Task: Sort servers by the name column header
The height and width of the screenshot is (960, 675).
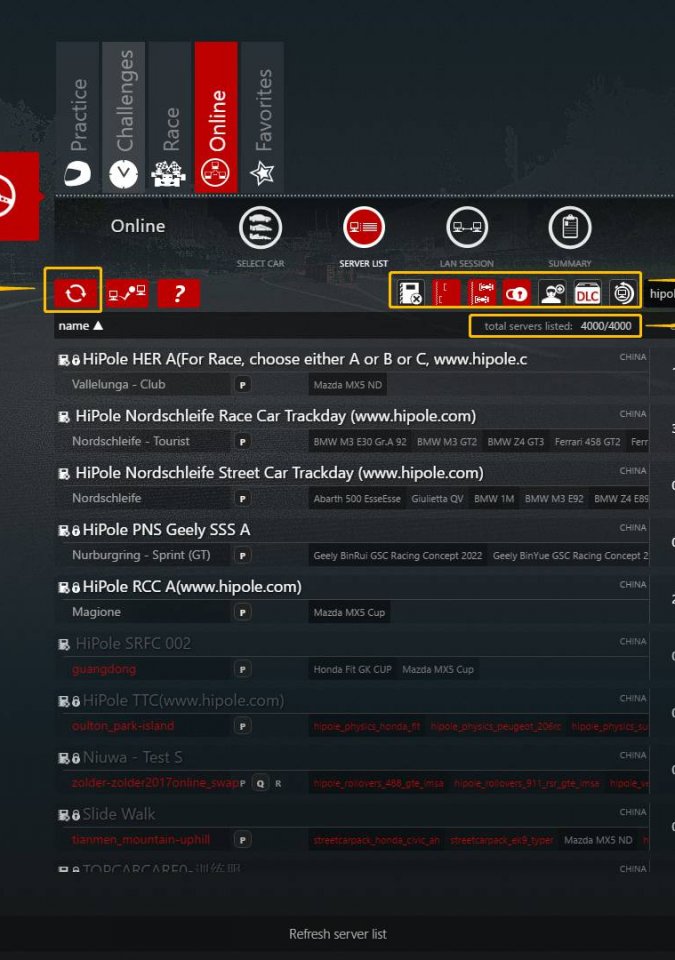Action: pos(80,326)
